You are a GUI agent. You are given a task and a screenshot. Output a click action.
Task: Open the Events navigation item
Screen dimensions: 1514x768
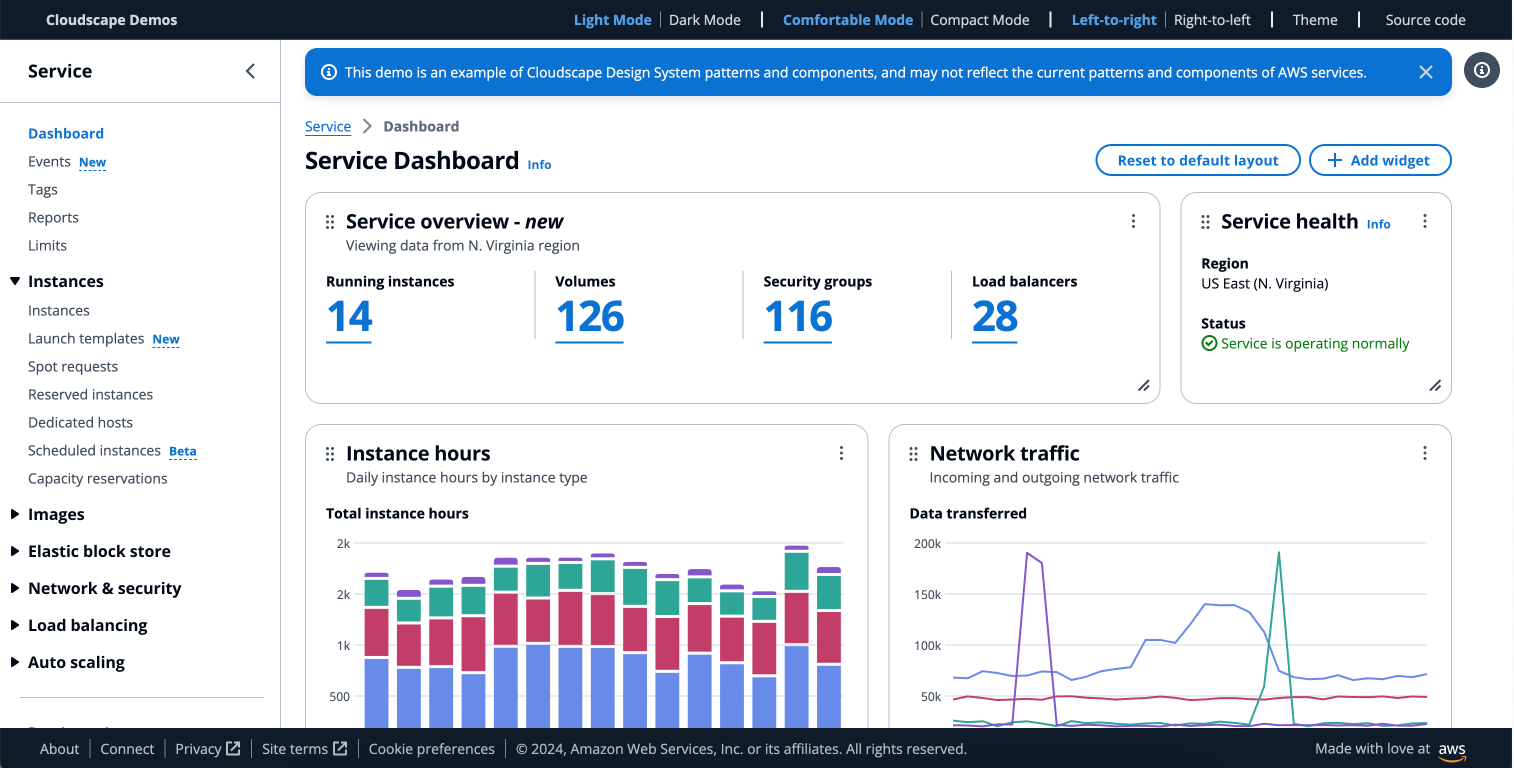click(49, 162)
